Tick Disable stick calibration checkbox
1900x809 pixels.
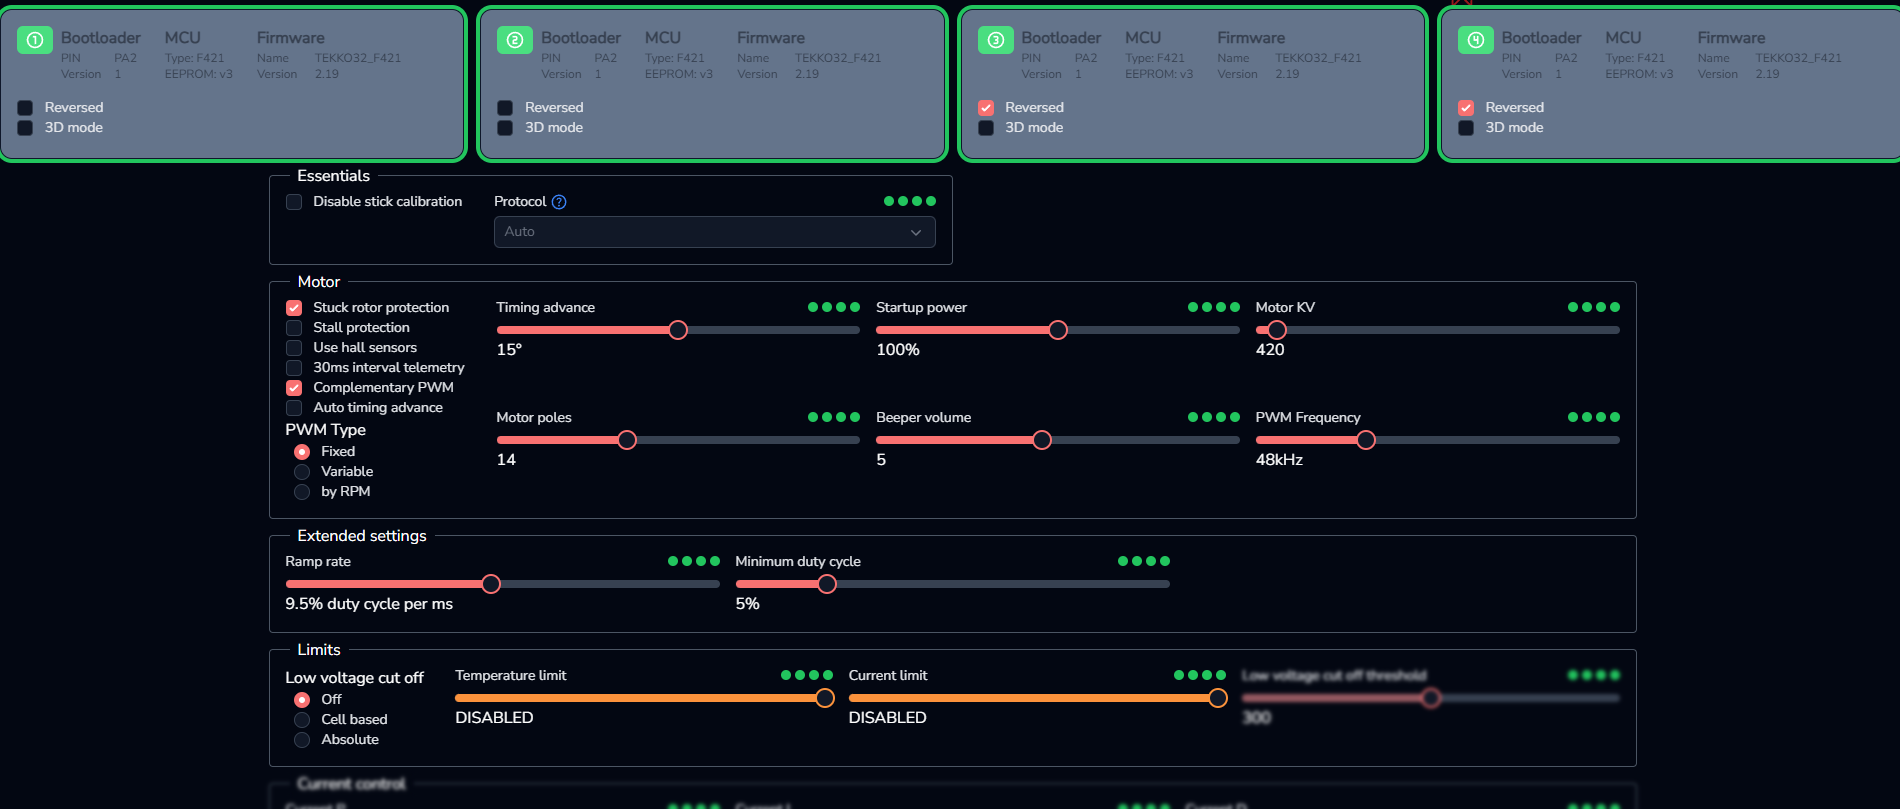pyautogui.click(x=294, y=202)
